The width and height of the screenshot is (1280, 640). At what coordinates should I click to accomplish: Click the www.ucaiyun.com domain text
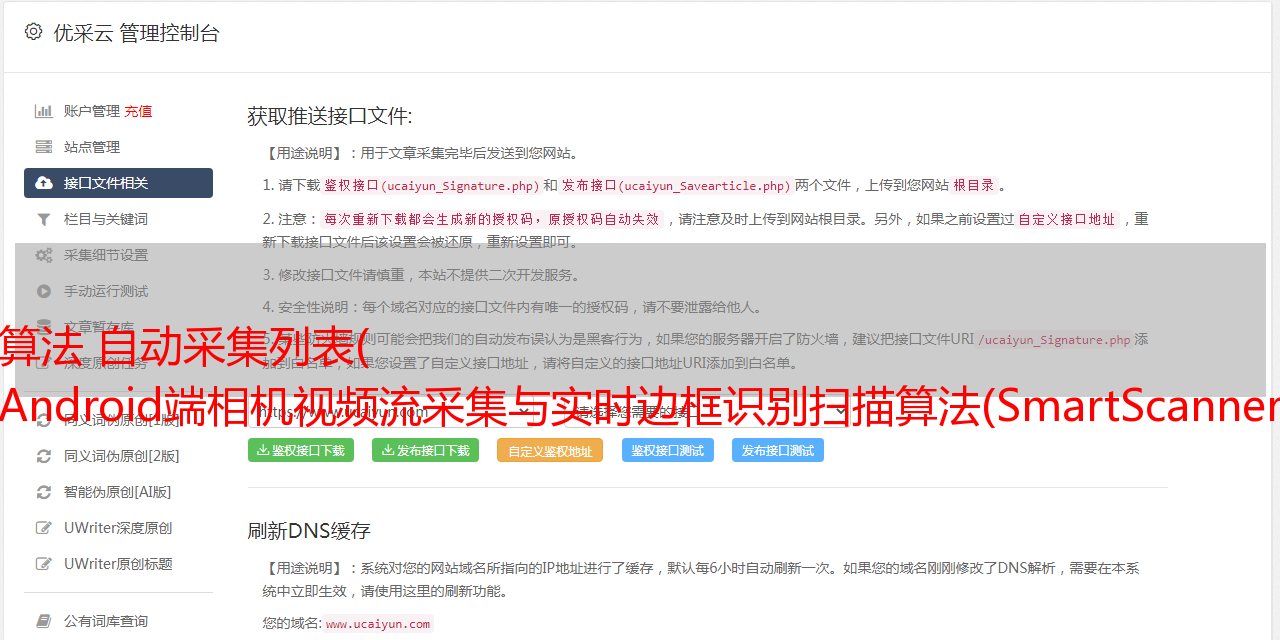pos(378,623)
